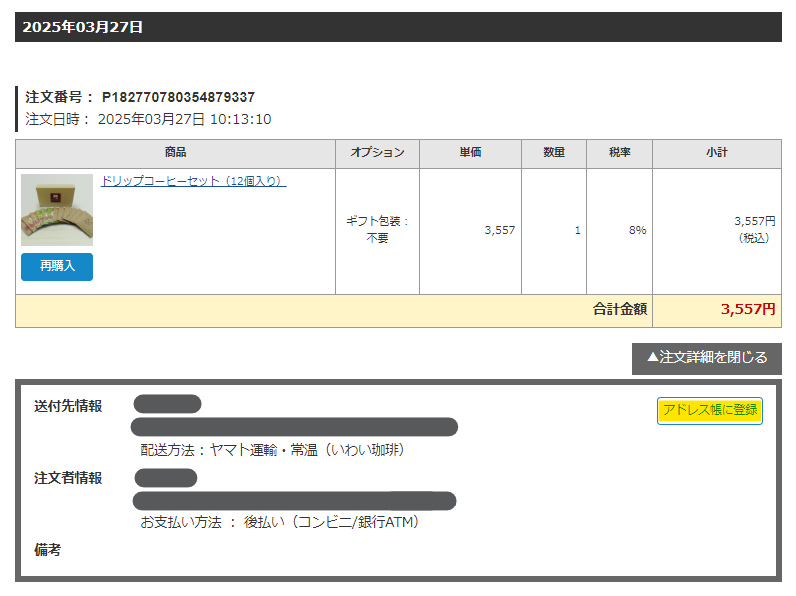This screenshot has width=796, height=596.
Task: Click the 配送方法 ヤマト運輸 shipping line
Action: (272, 450)
